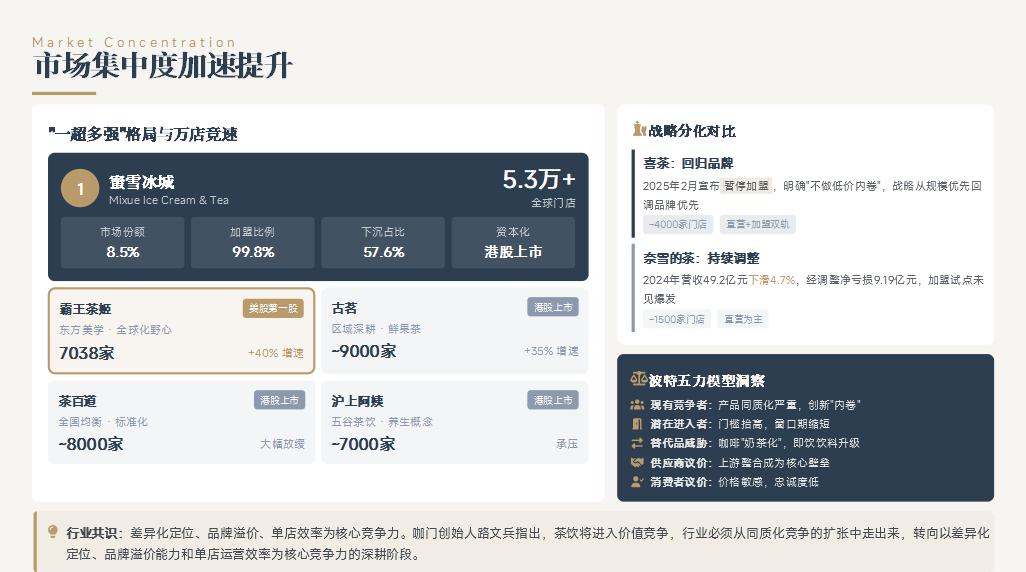1026x572 pixels.
Task: Click the 5.3万+ global store count
Action: click(539, 179)
